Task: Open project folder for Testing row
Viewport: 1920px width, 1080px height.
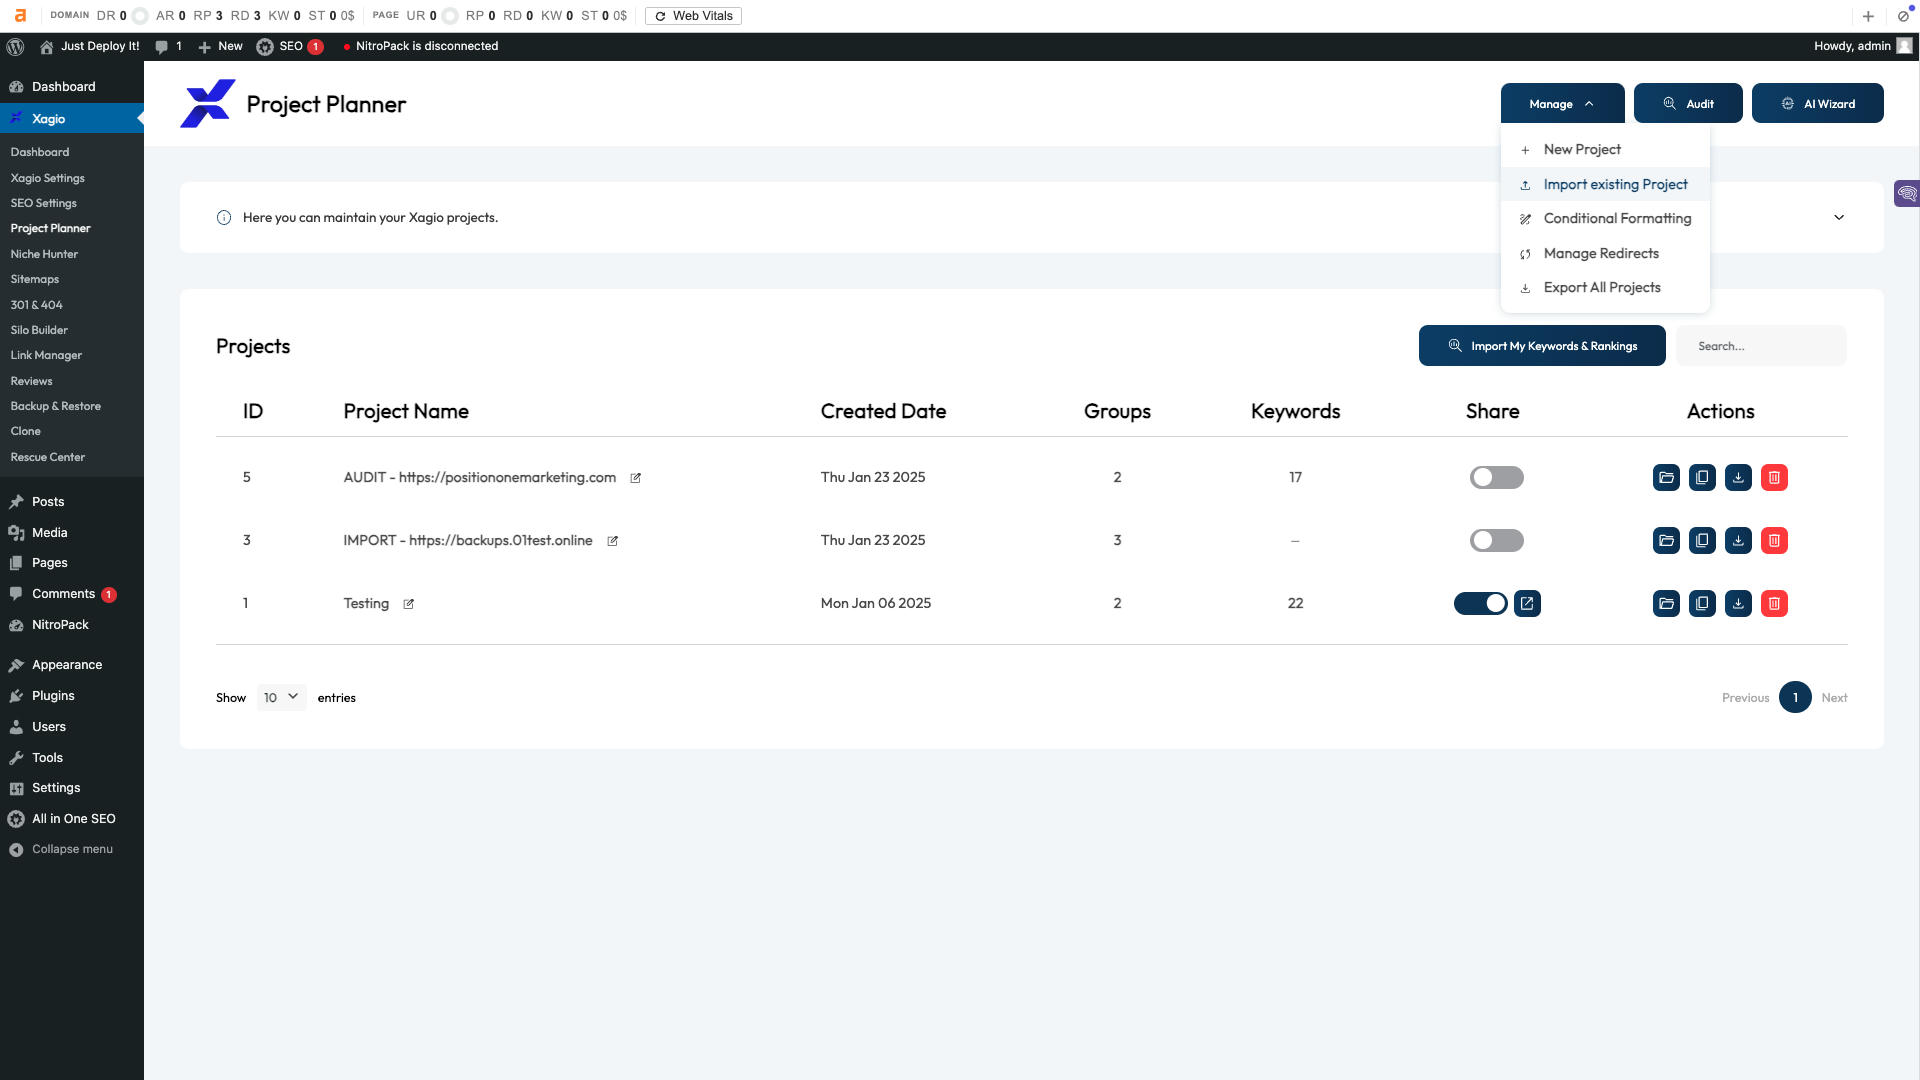Action: click(x=1666, y=604)
